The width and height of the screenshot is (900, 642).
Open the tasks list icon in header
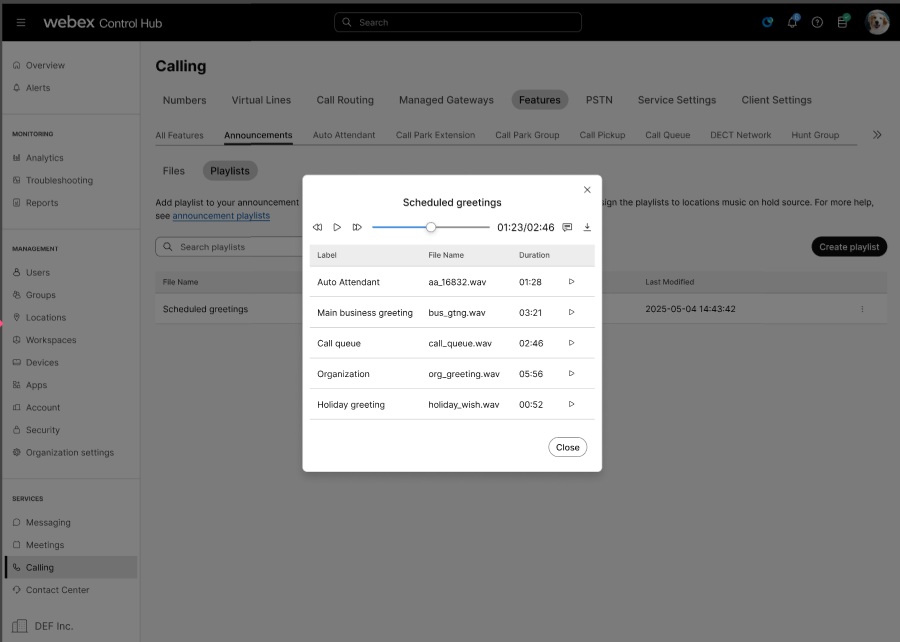coord(842,22)
